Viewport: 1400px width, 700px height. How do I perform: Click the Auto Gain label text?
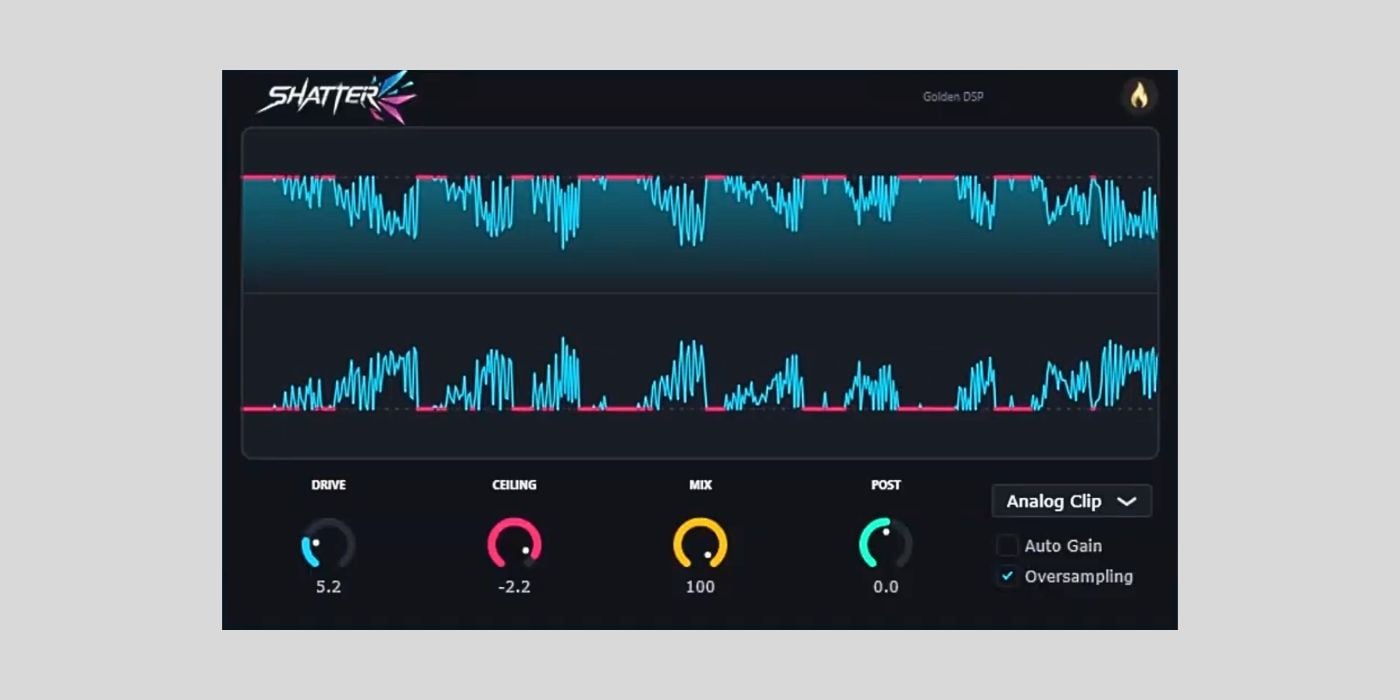(1063, 546)
